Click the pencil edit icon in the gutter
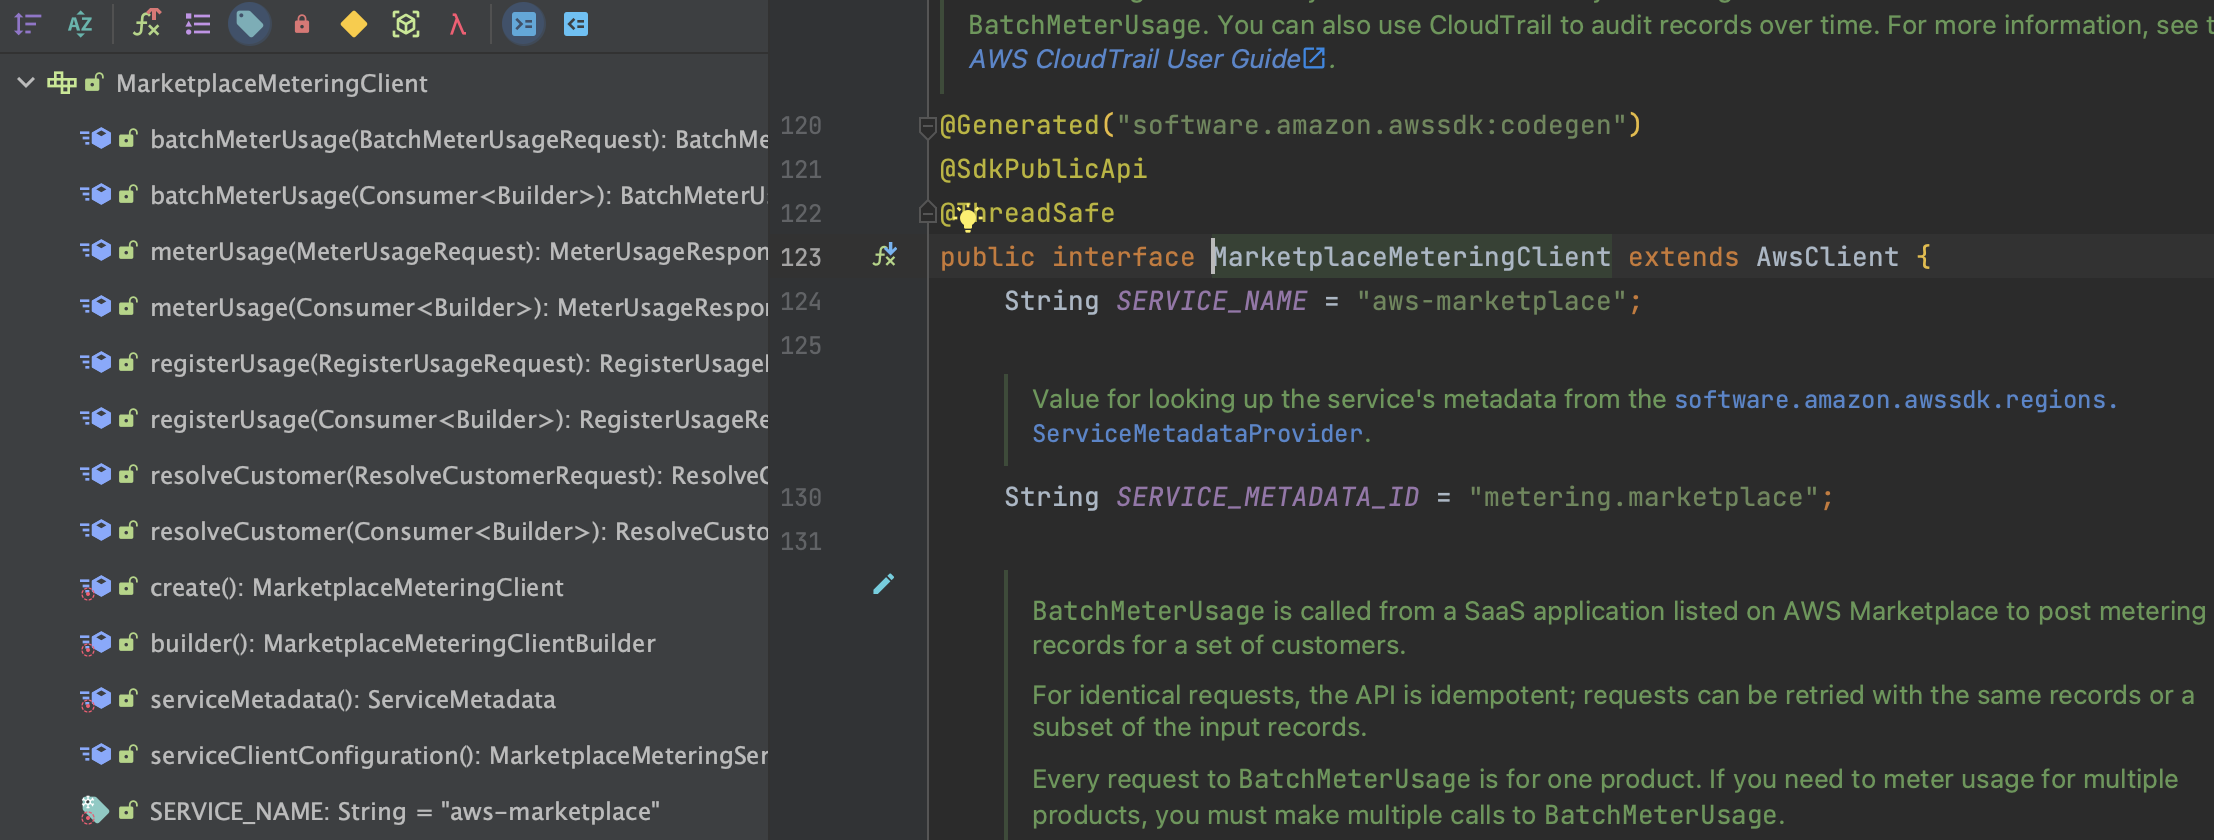2214x840 pixels. tap(883, 584)
